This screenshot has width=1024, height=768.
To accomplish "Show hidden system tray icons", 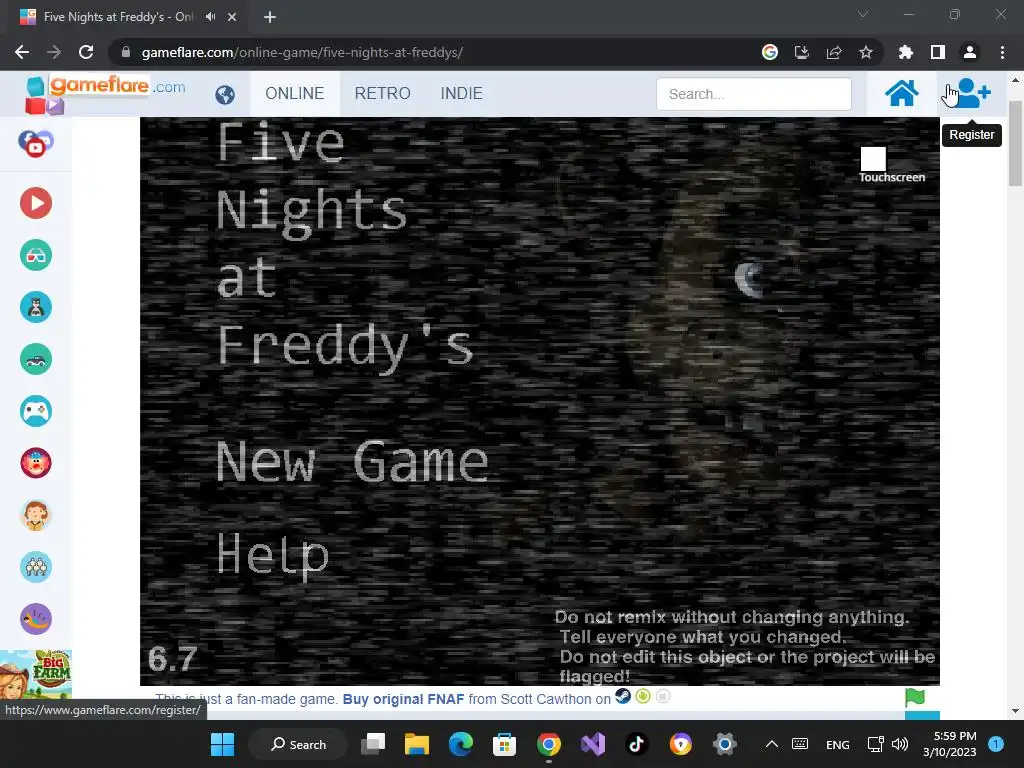I will [771, 744].
